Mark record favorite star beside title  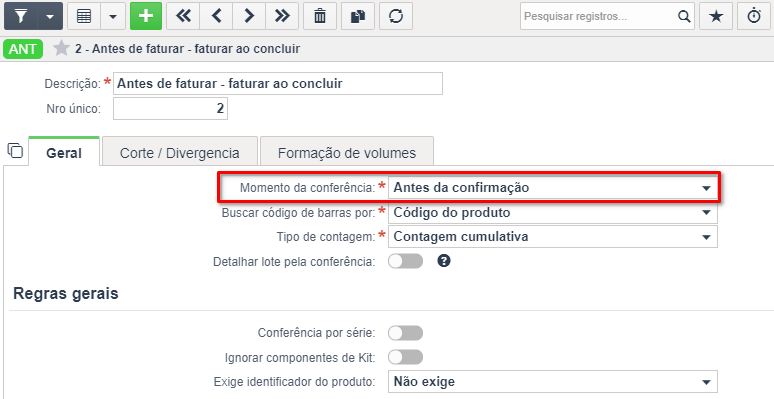[x=61, y=48]
